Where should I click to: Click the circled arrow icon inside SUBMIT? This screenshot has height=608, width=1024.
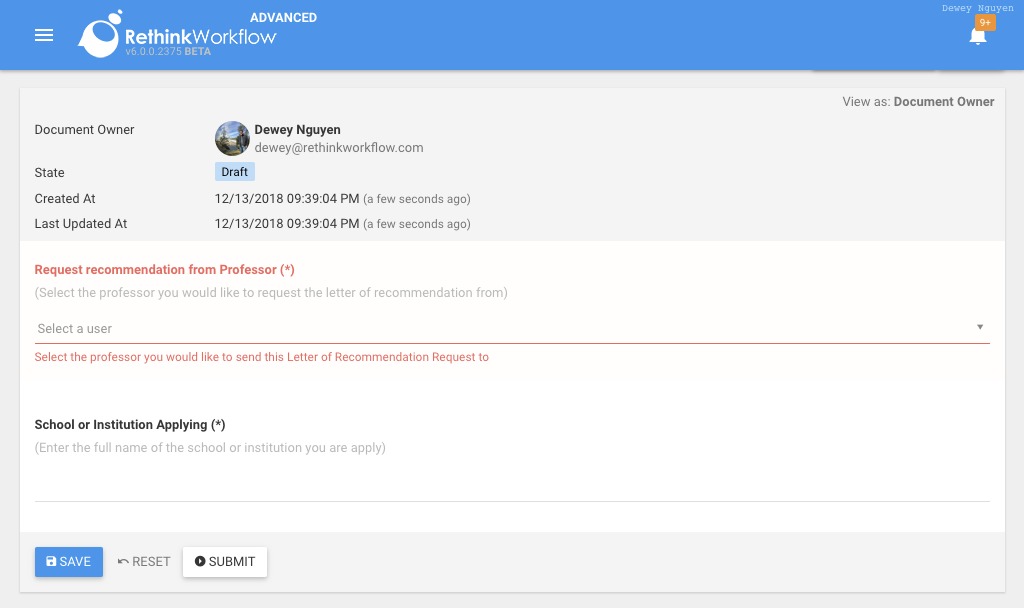200,561
